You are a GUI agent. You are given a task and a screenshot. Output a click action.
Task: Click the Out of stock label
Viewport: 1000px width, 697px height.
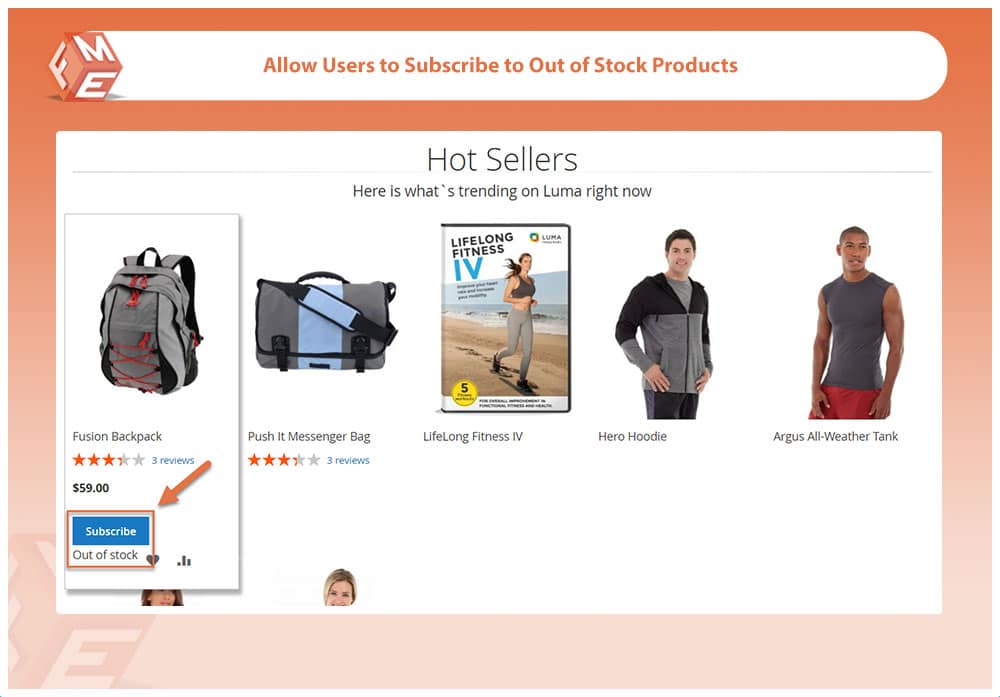[105, 555]
